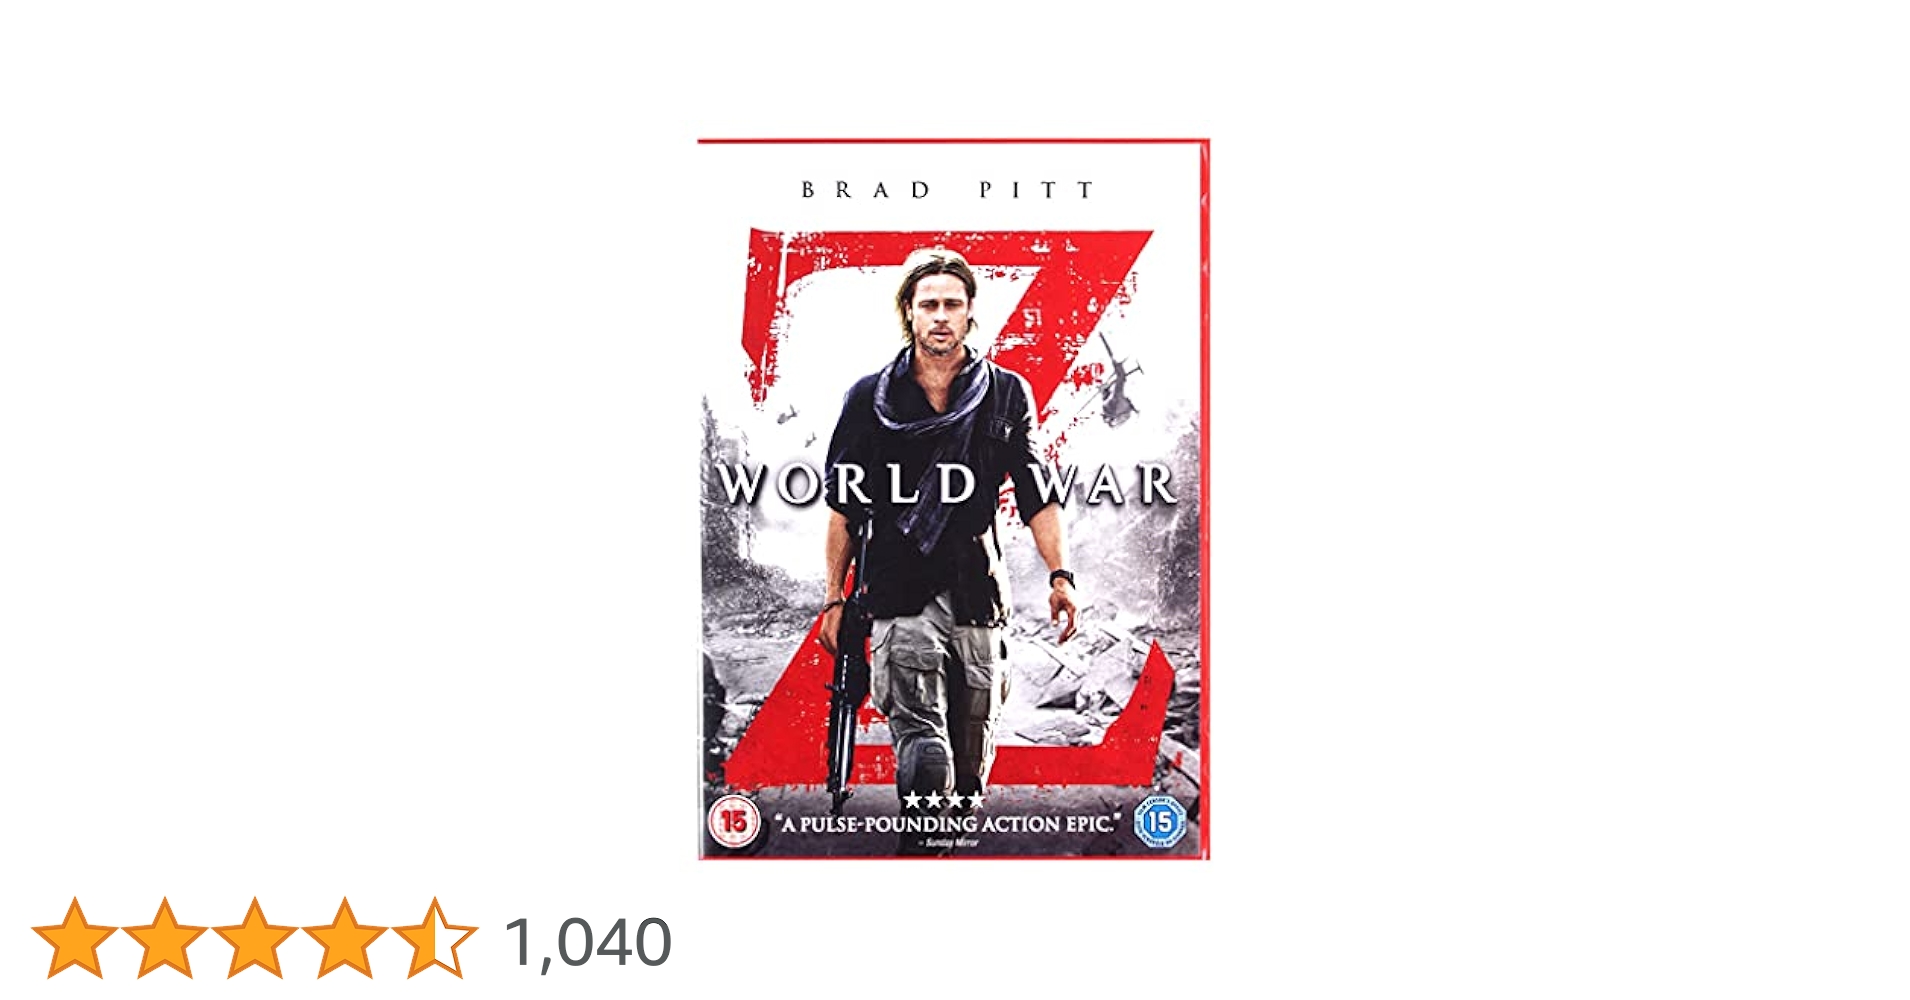Click the BRAD PITT name text on cover
Screen dimensions: 1910x1000
coord(947,190)
